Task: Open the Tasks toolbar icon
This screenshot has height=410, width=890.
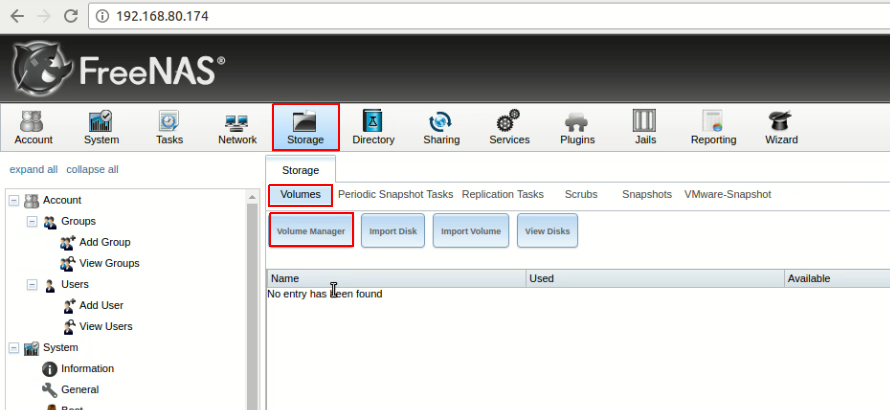Action: point(169,127)
